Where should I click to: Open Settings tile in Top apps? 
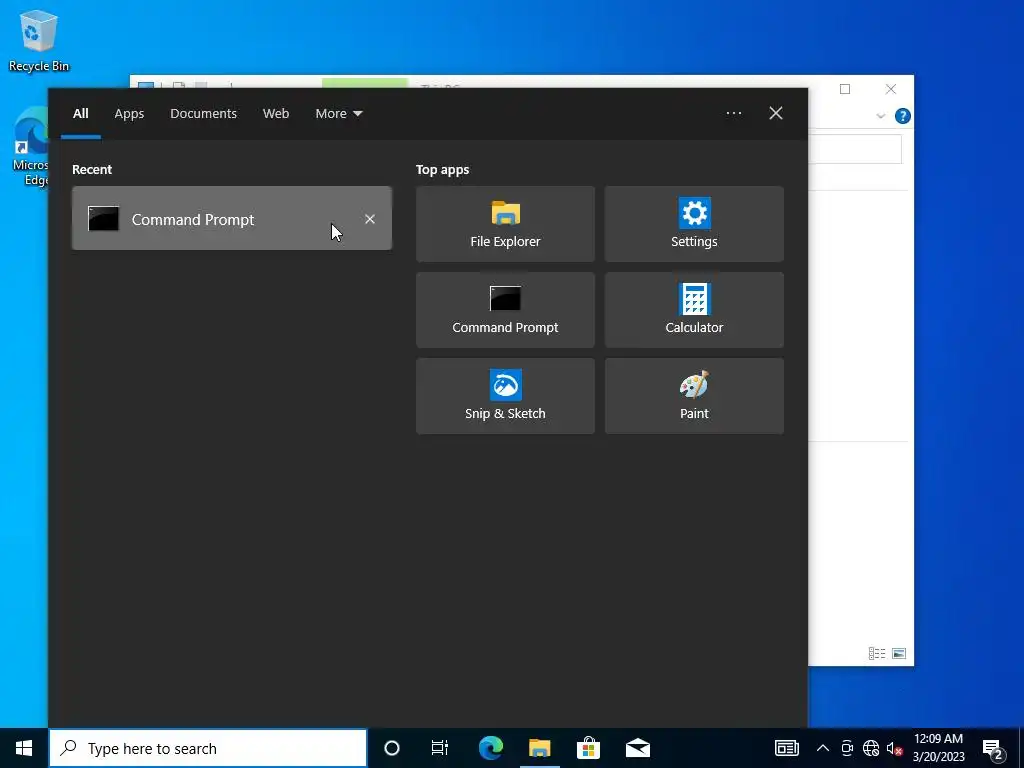coord(694,224)
